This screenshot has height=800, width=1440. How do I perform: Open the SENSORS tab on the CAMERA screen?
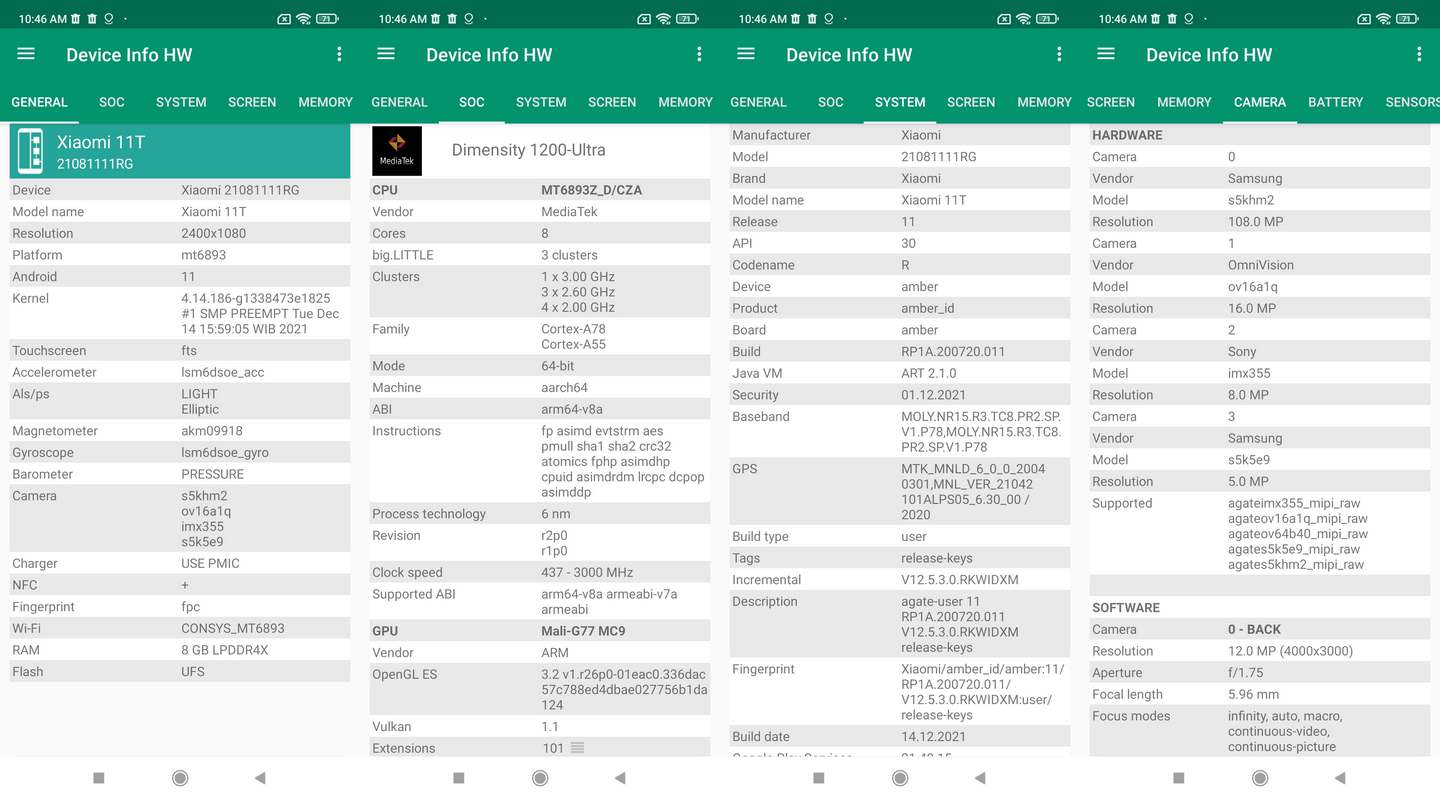(1412, 102)
